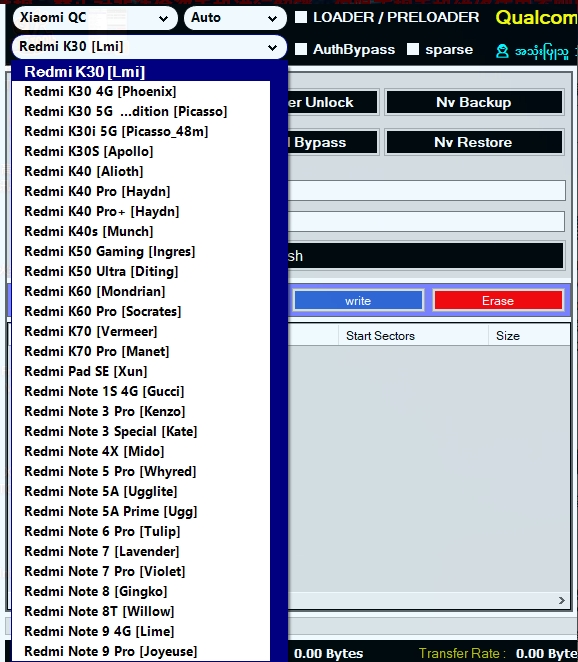Screen dimensions: 578x662
Task: Select Redmi Note 9 4G [Lime]
Action: point(141,632)
